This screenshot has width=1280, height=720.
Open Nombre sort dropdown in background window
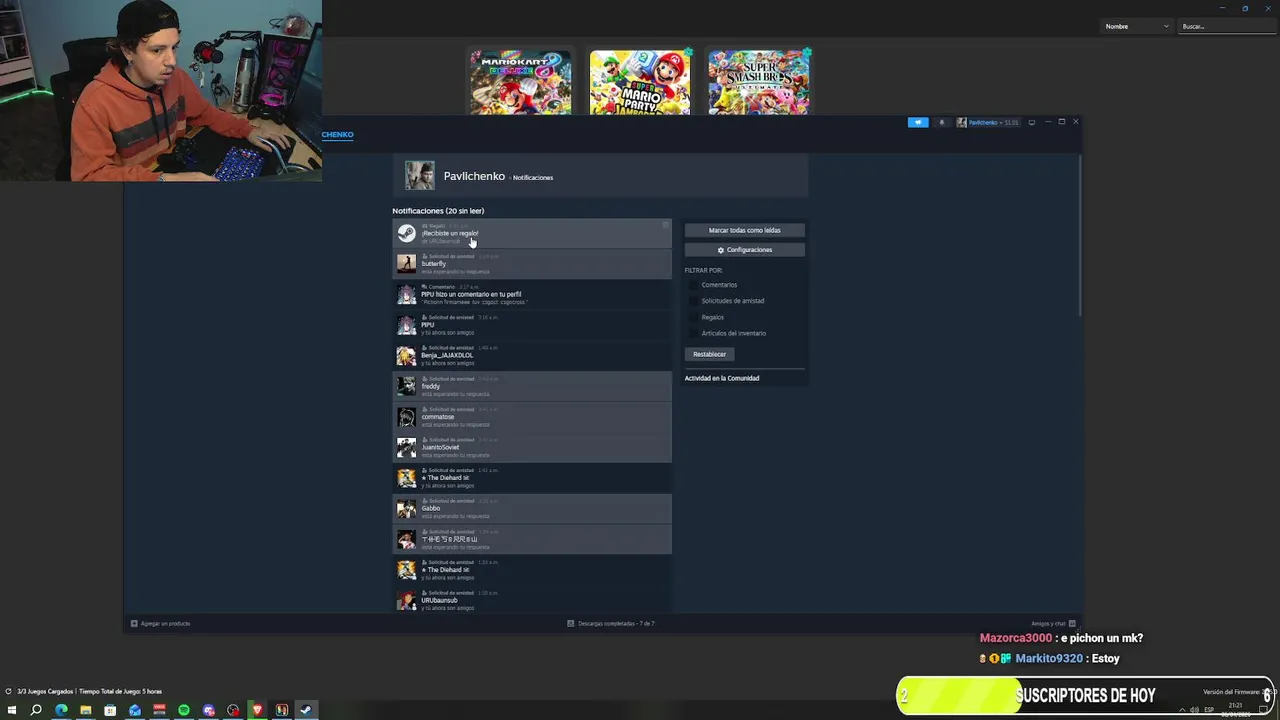coord(1136,26)
